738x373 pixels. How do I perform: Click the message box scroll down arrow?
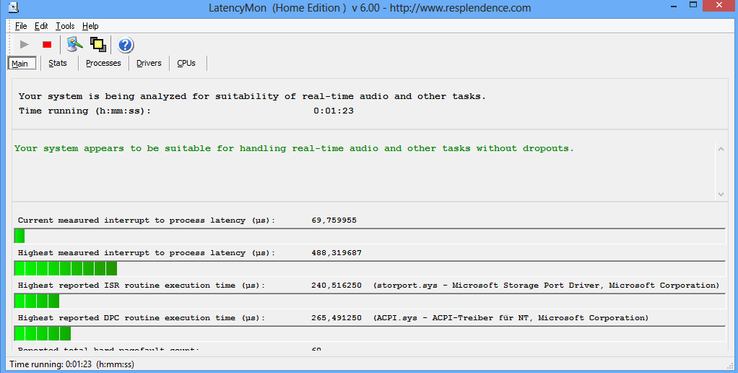(721, 194)
